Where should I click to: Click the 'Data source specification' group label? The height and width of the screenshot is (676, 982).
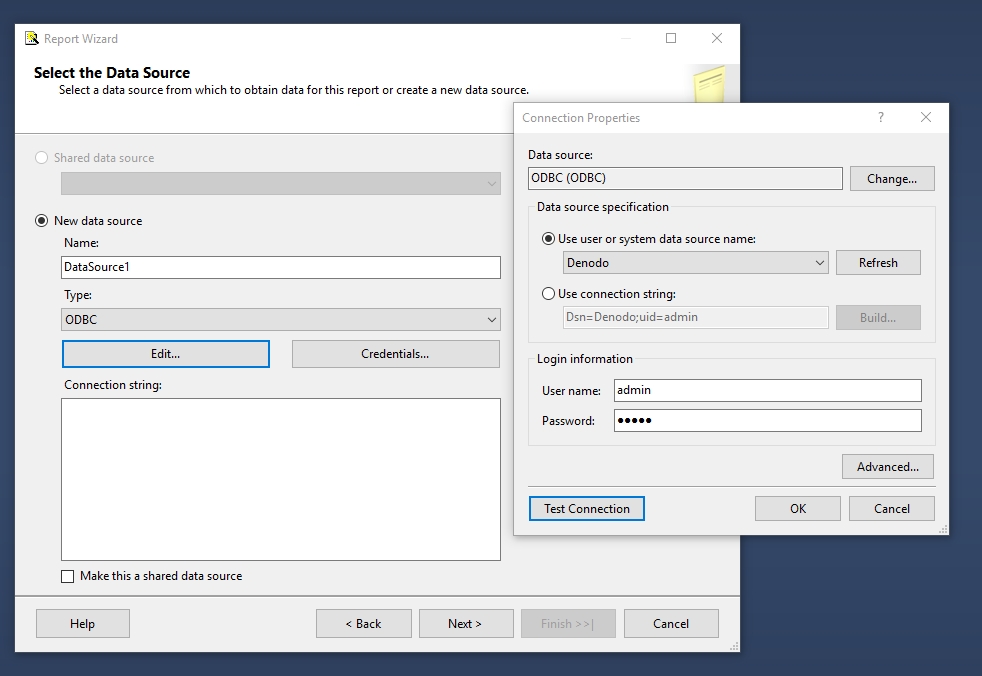tap(602, 207)
